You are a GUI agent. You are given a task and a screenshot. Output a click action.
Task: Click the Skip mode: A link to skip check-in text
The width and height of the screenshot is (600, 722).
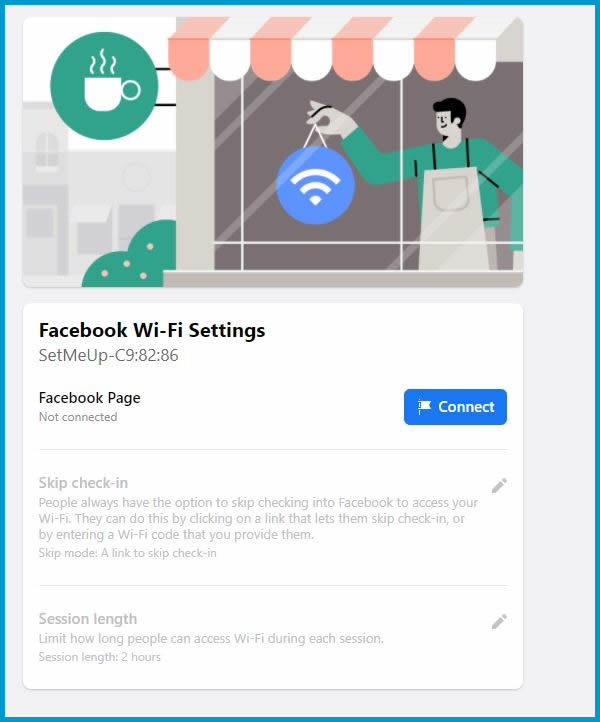128,553
